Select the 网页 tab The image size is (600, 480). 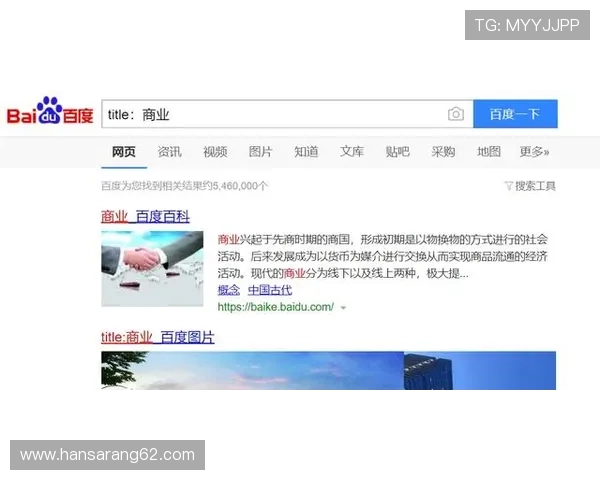(x=124, y=152)
